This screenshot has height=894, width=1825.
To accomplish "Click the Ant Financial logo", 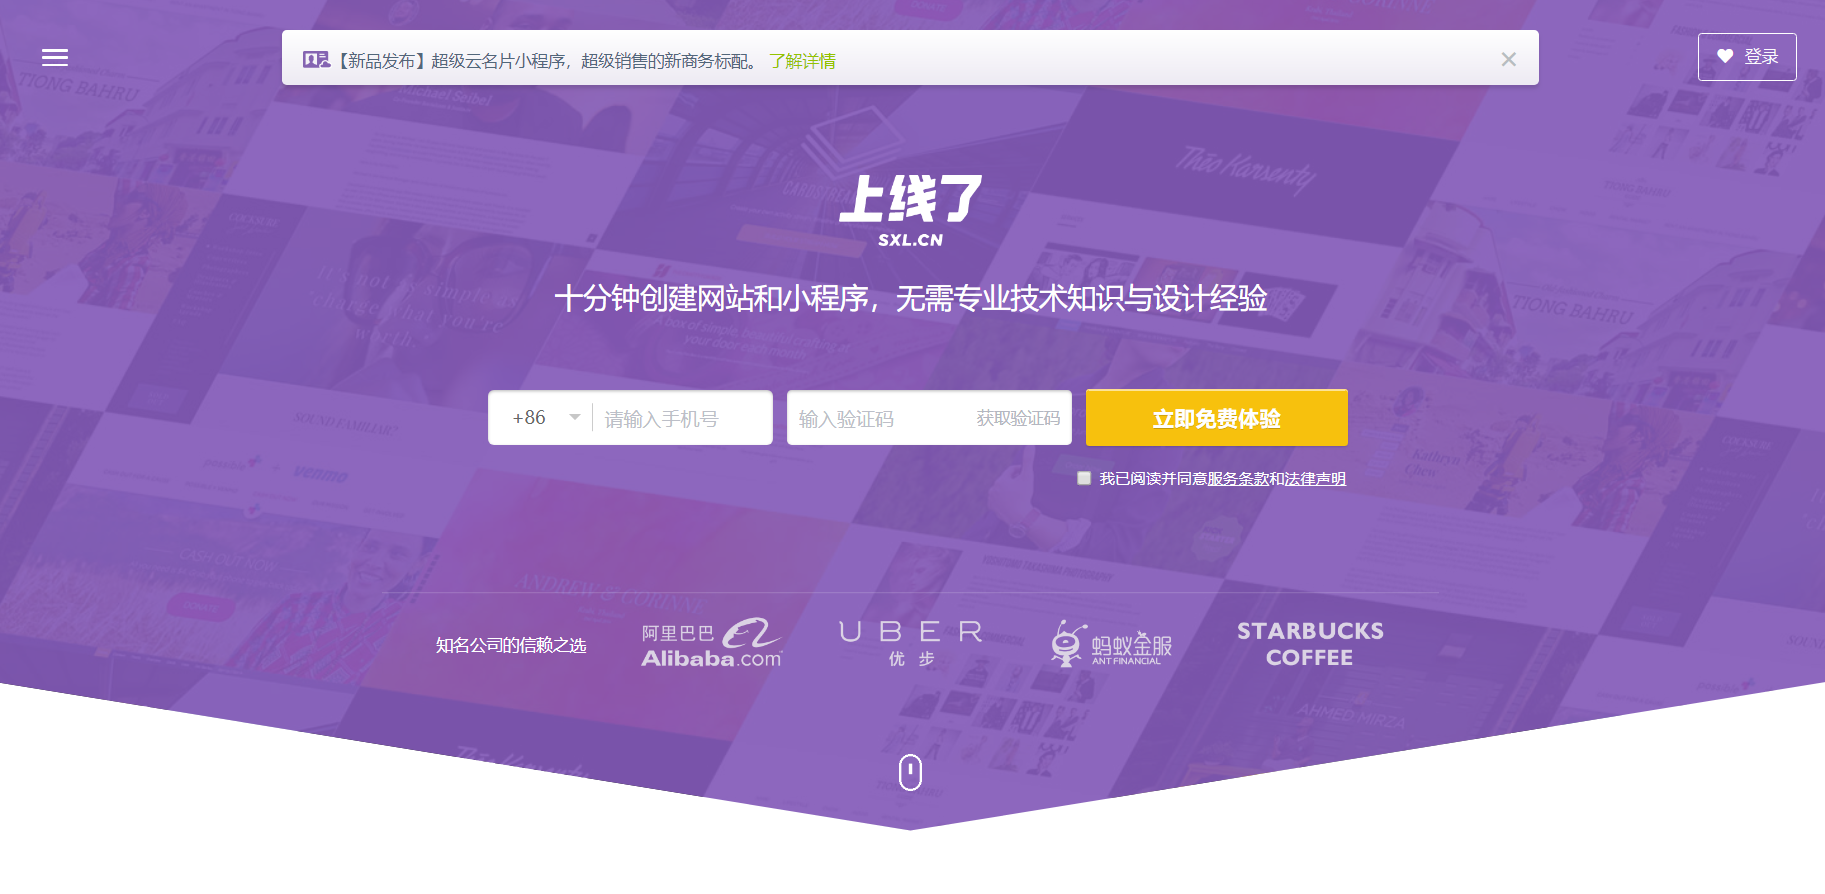I will pyautogui.click(x=1111, y=644).
